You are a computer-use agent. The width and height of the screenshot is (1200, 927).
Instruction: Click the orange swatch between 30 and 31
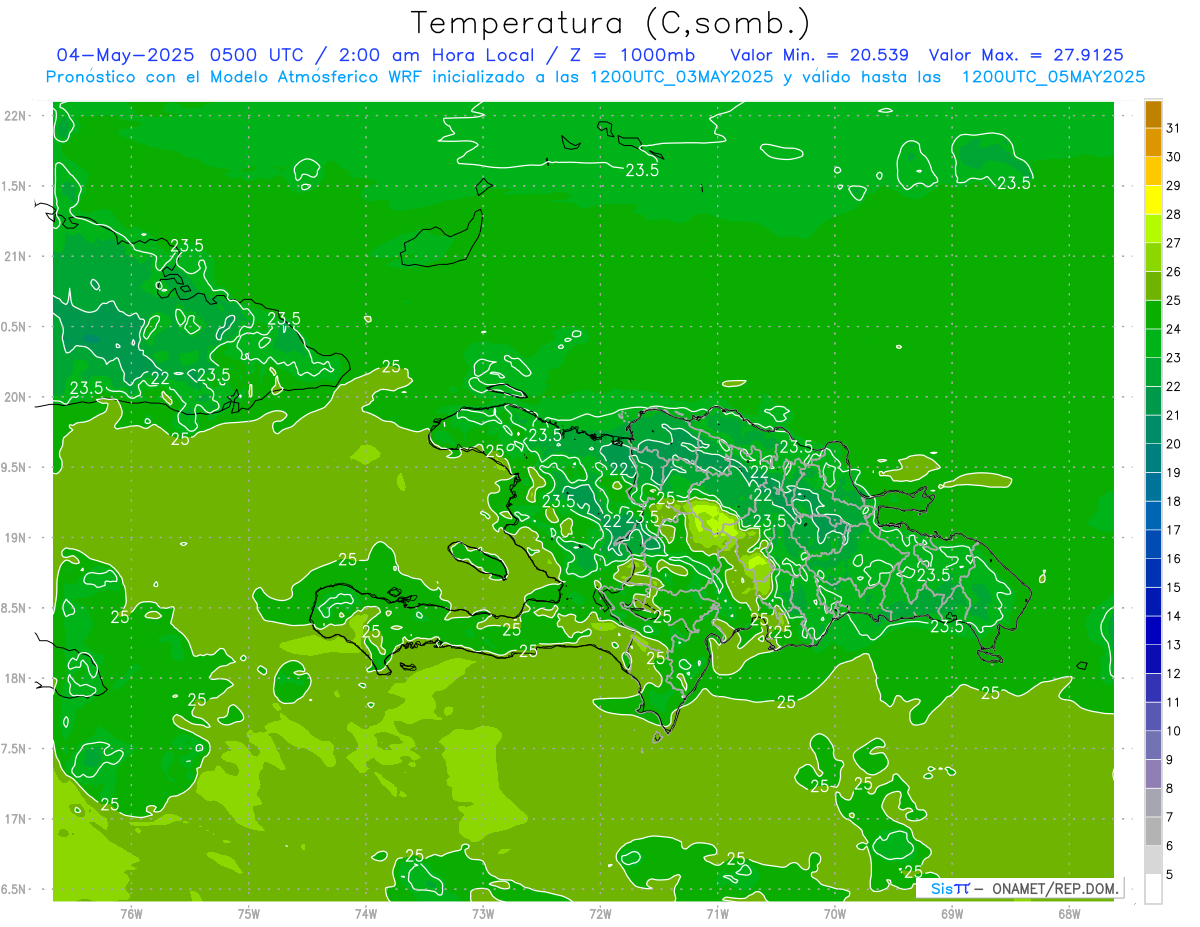tap(1153, 143)
